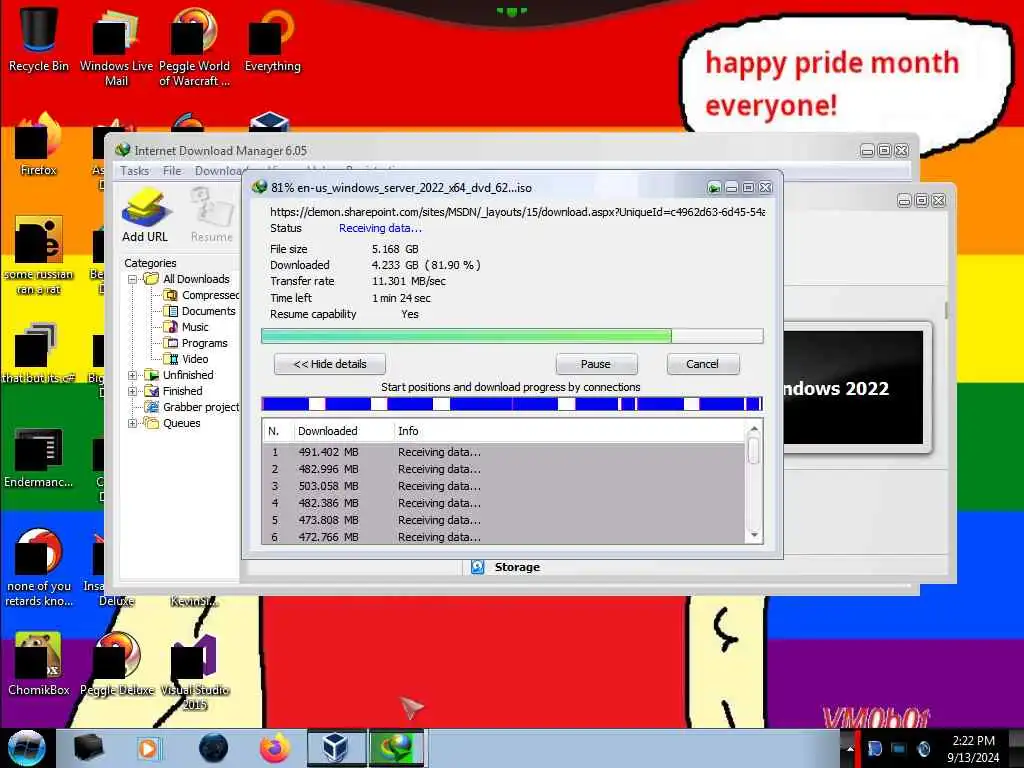Open the Tasks menu
Viewport: 1024px width, 768px height.
135,170
